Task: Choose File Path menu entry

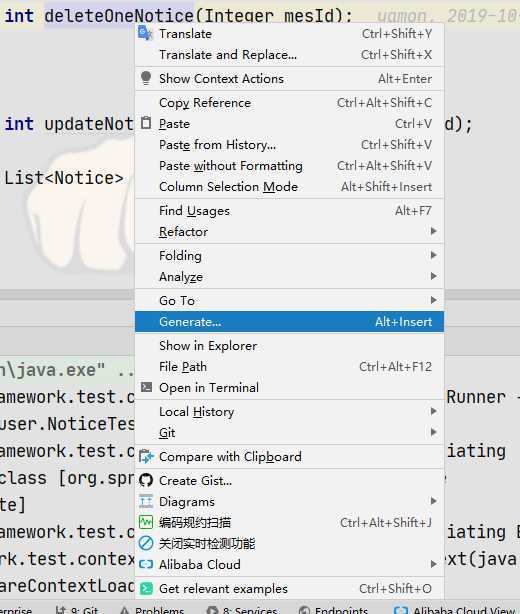Action: pyautogui.click(x=289, y=367)
